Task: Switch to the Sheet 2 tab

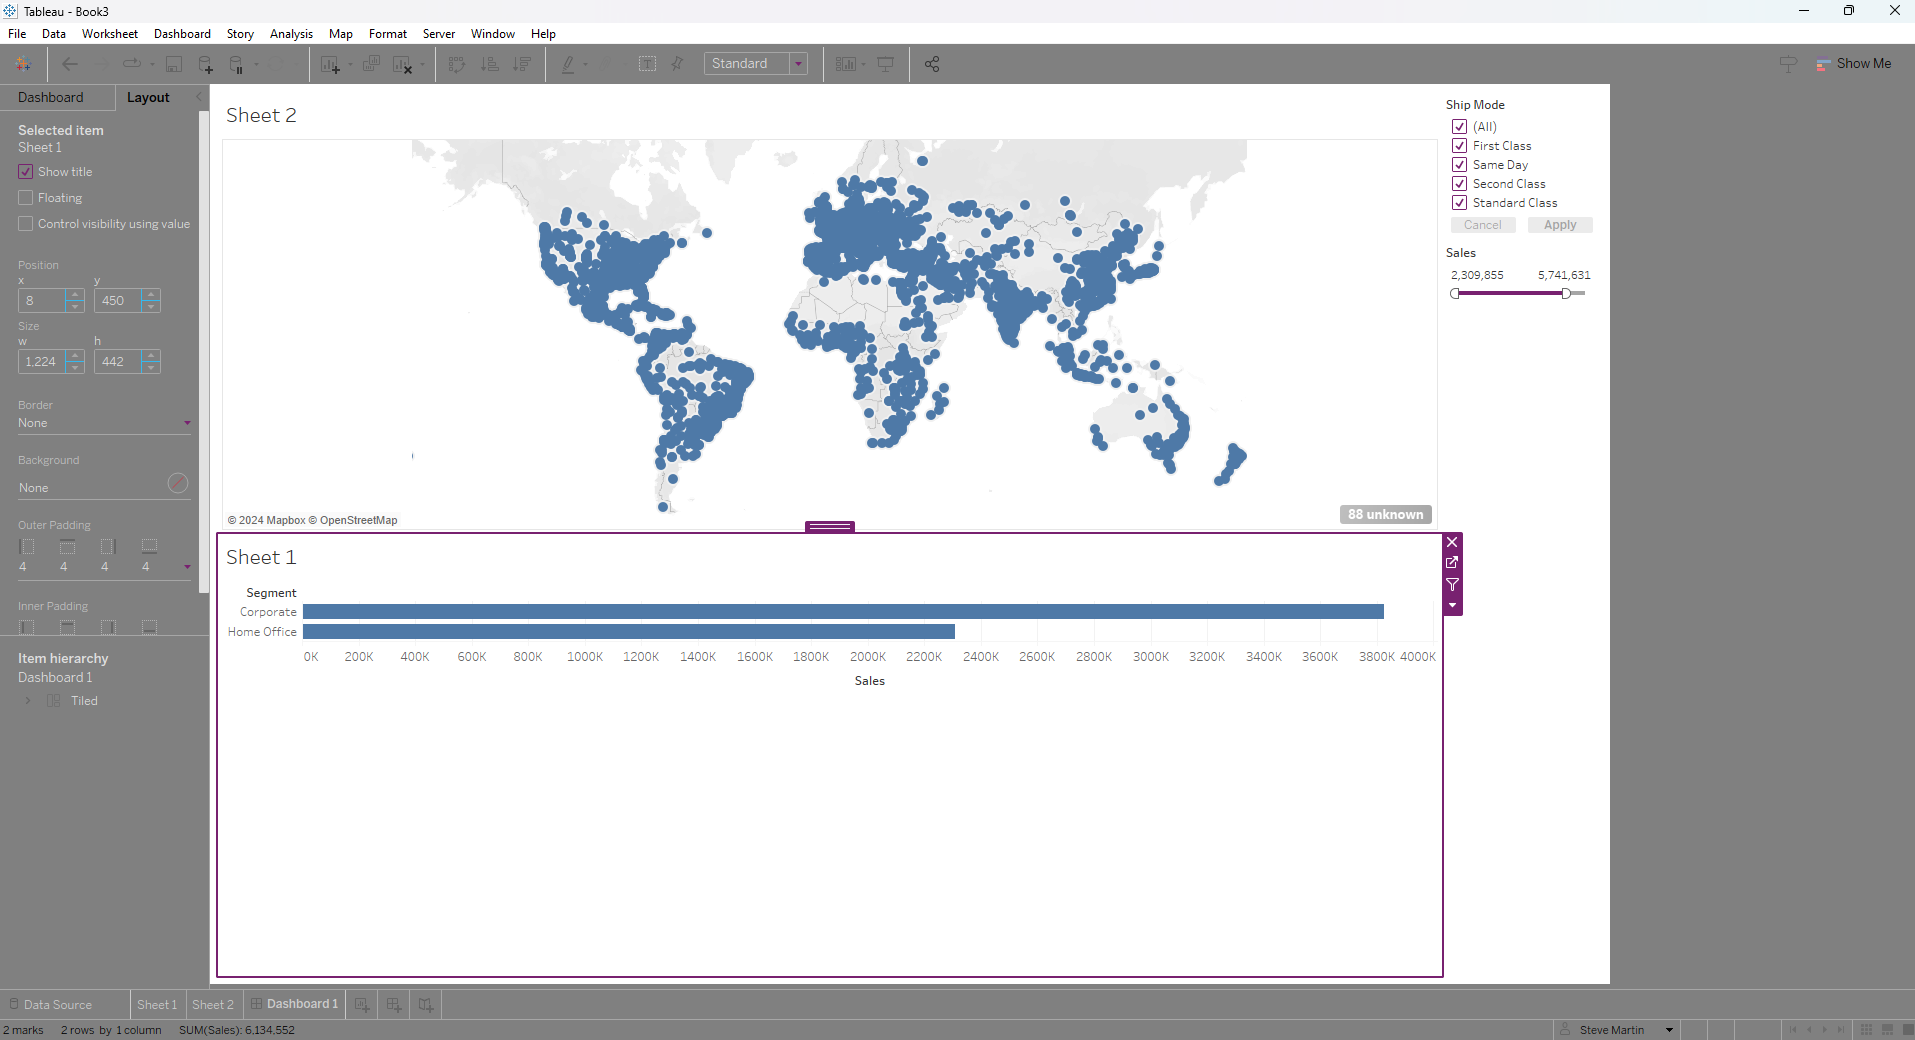Action: point(212,1004)
